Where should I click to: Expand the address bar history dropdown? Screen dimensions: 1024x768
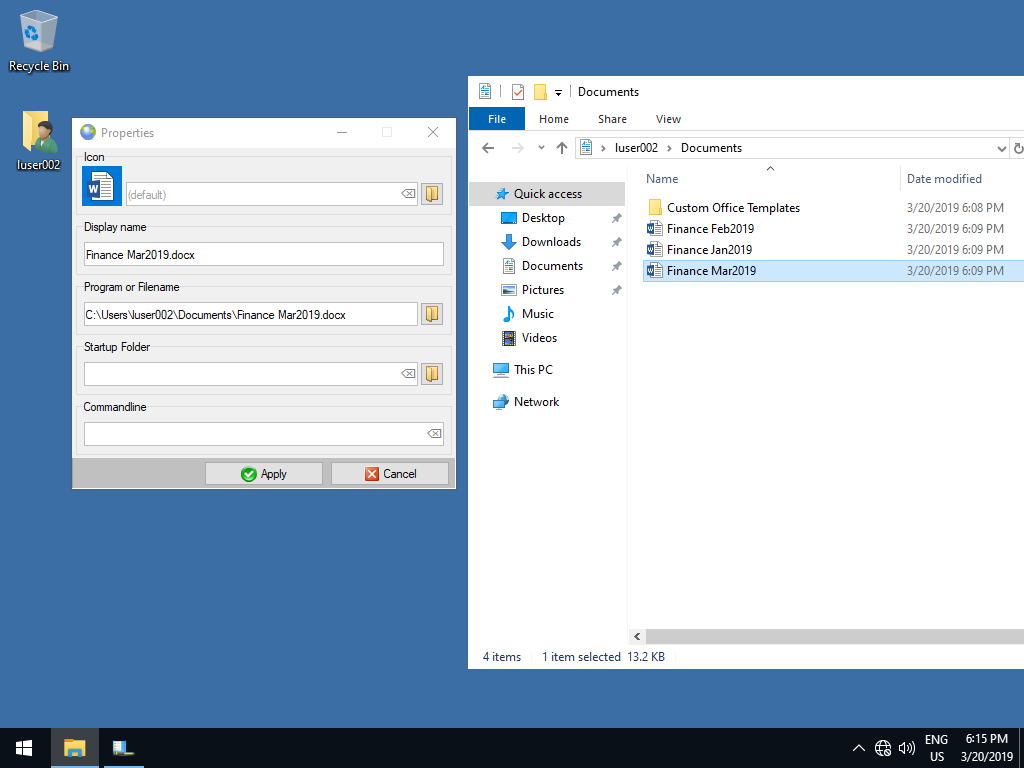pyautogui.click(x=1002, y=148)
